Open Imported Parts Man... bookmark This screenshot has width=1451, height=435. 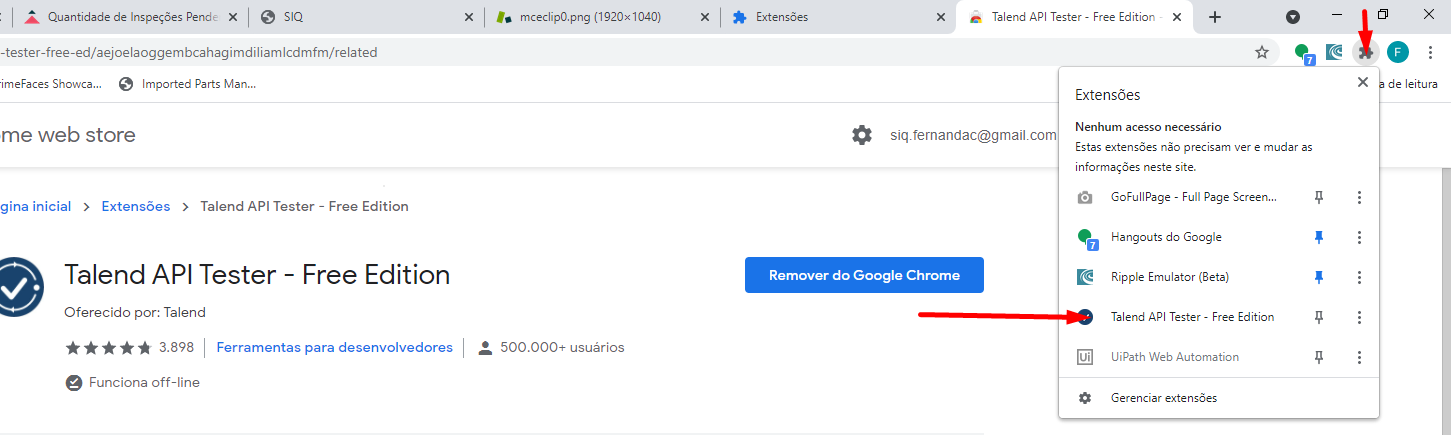pyautogui.click(x=187, y=84)
